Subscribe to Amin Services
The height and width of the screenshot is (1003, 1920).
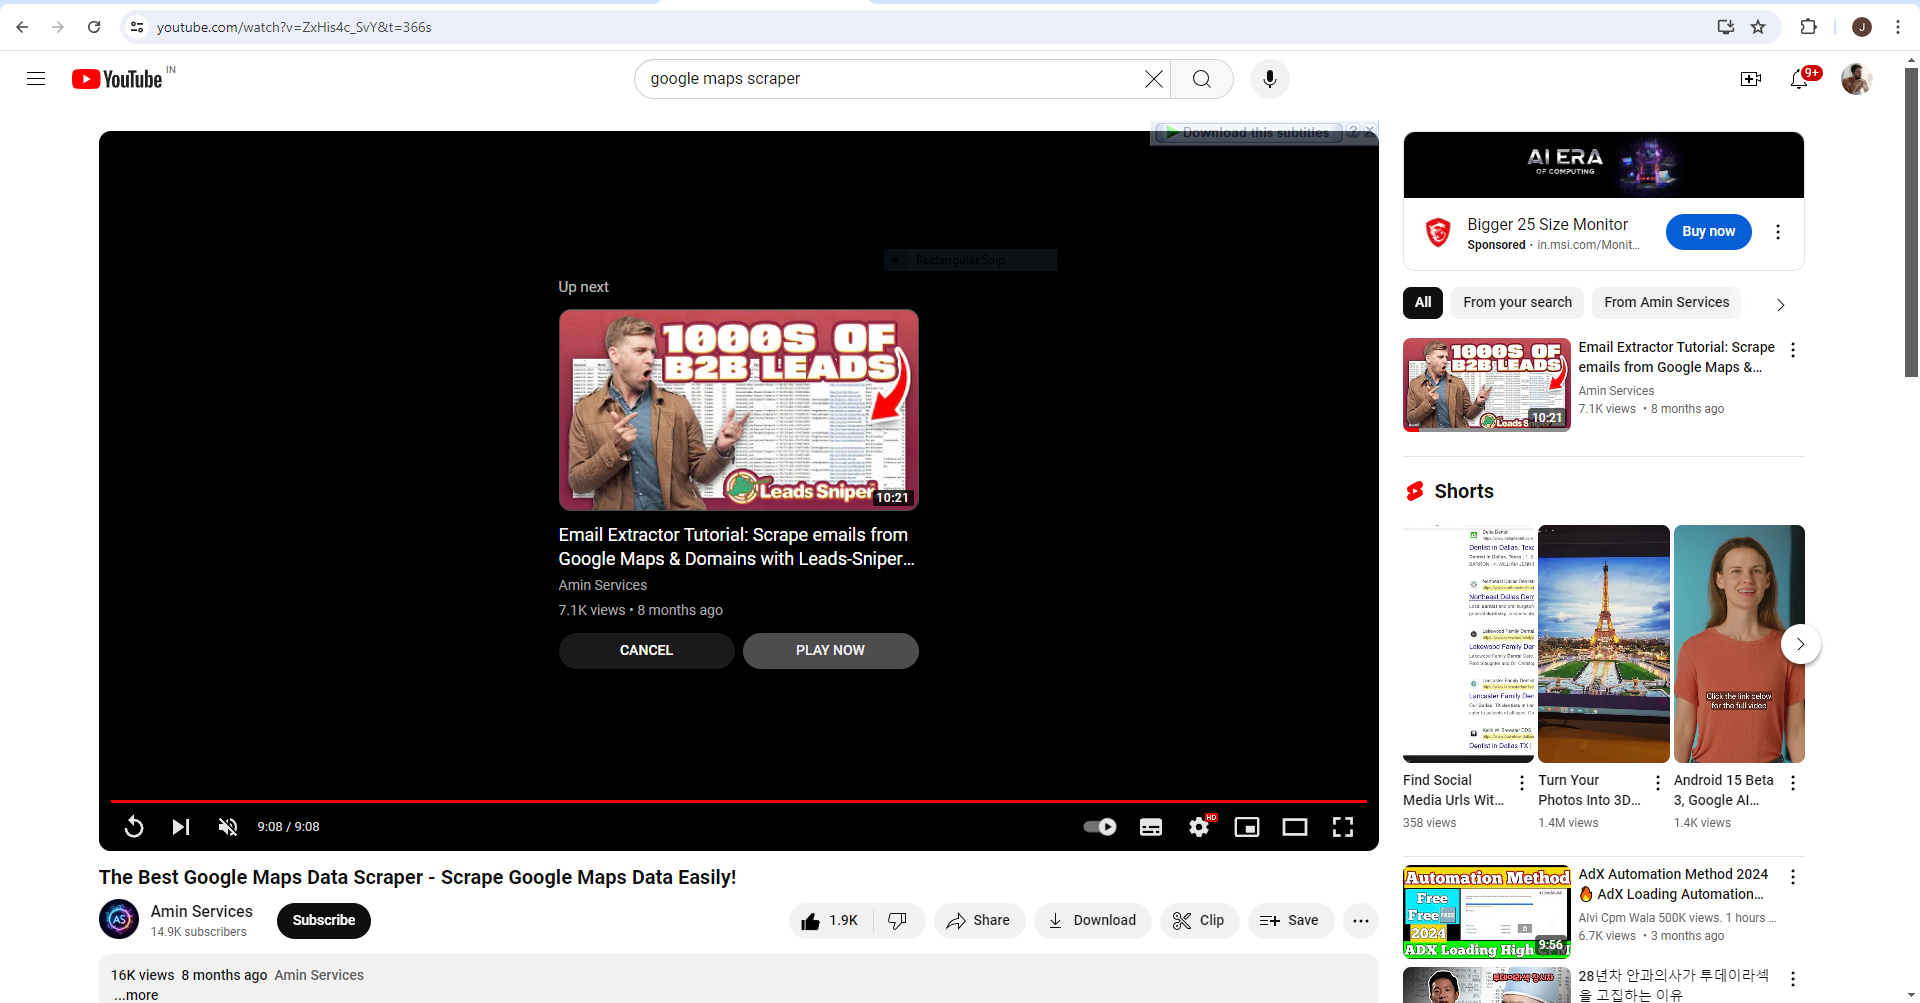point(324,921)
